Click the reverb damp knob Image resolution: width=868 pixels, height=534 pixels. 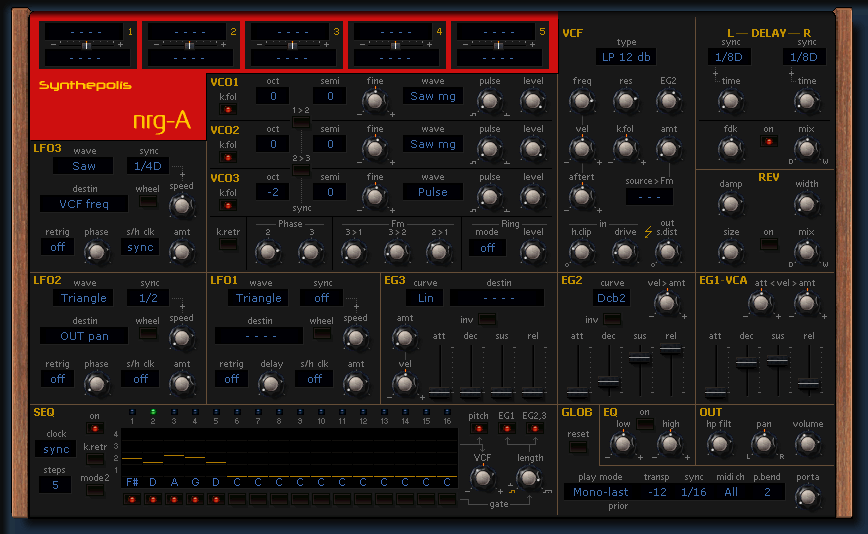731,204
